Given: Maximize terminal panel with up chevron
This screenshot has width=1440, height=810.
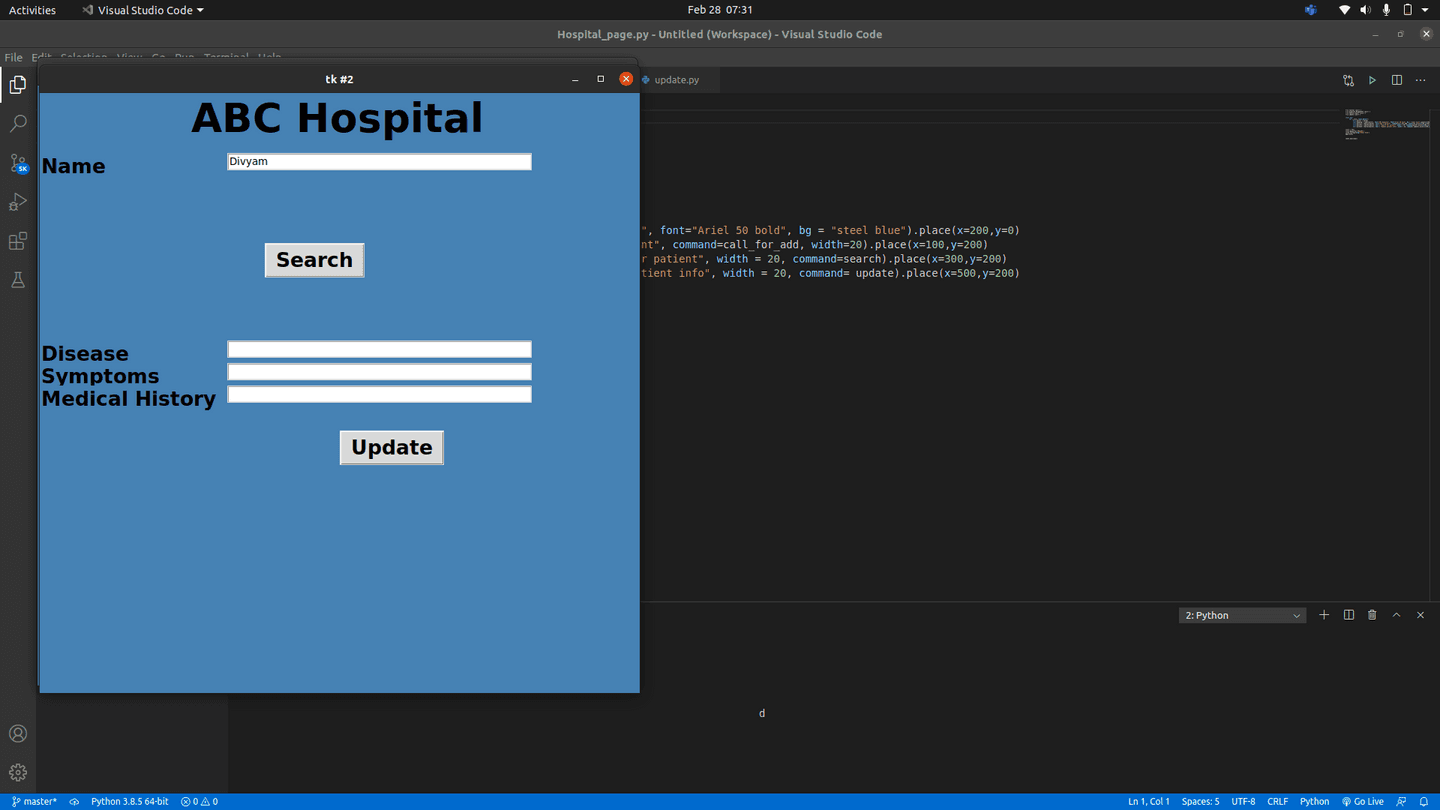Looking at the screenshot, I should [1396, 615].
